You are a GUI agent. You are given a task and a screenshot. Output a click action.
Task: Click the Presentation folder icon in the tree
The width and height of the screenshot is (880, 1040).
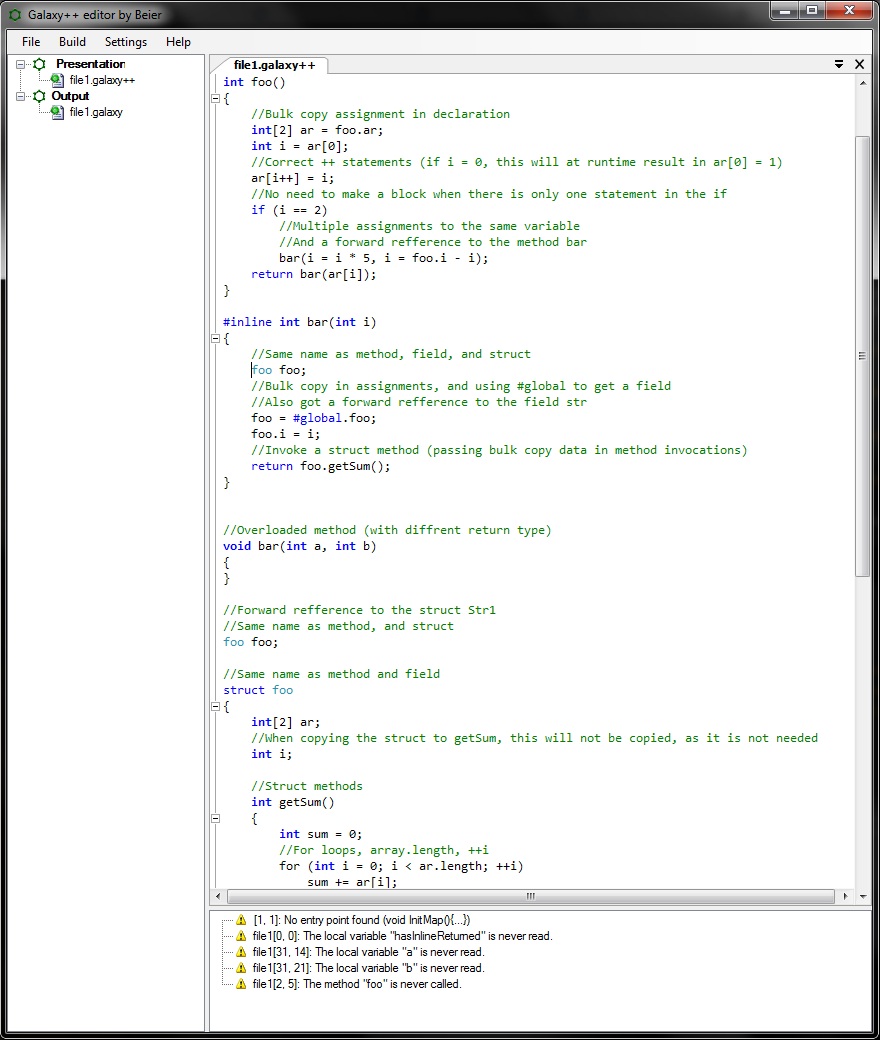pyautogui.click(x=39, y=64)
